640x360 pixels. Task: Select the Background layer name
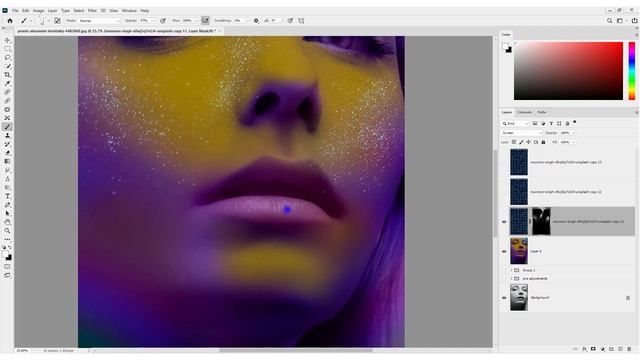coord(540,298)
